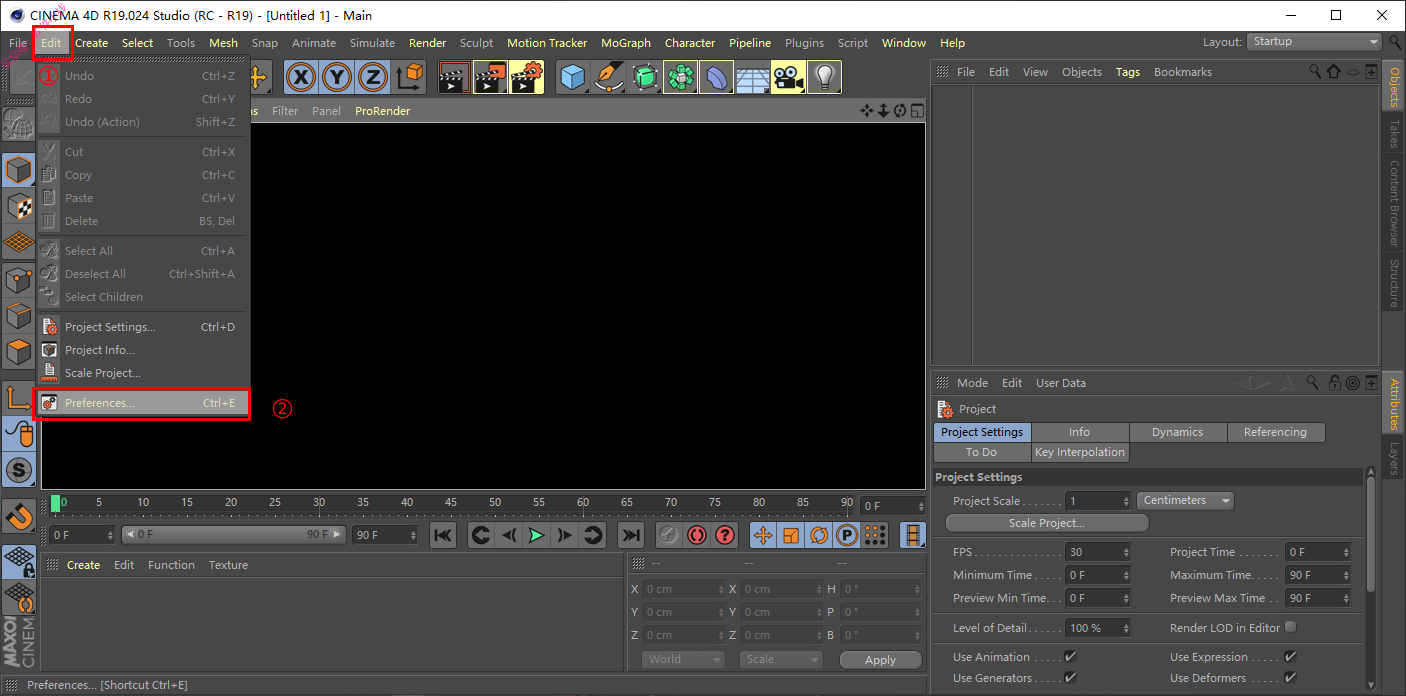1406x696 pixels.
Task: Add the Bend deformer icon
Action: pos(717,77)
